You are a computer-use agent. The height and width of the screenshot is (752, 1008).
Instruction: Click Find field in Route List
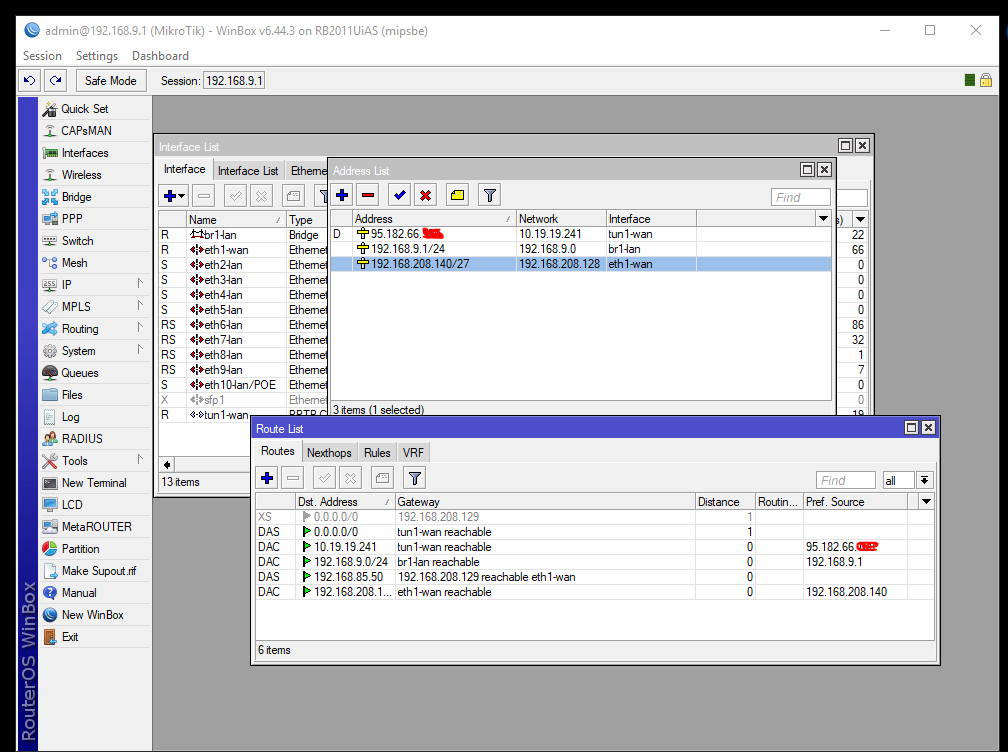pyautogui.click(x=845, y=480)
